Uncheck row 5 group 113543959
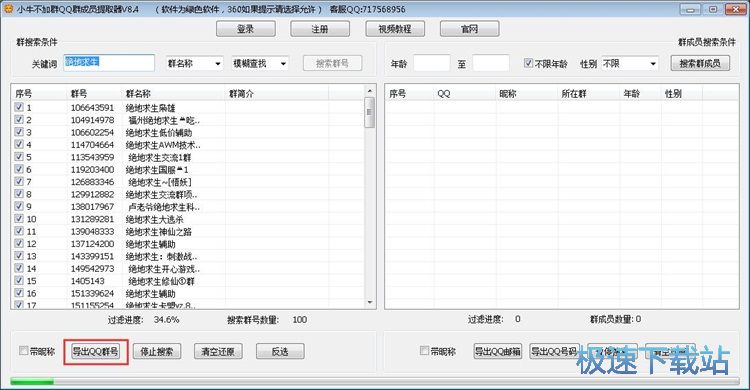The width and height of the screenshot is (750, 390). click(x=19, y=156)
